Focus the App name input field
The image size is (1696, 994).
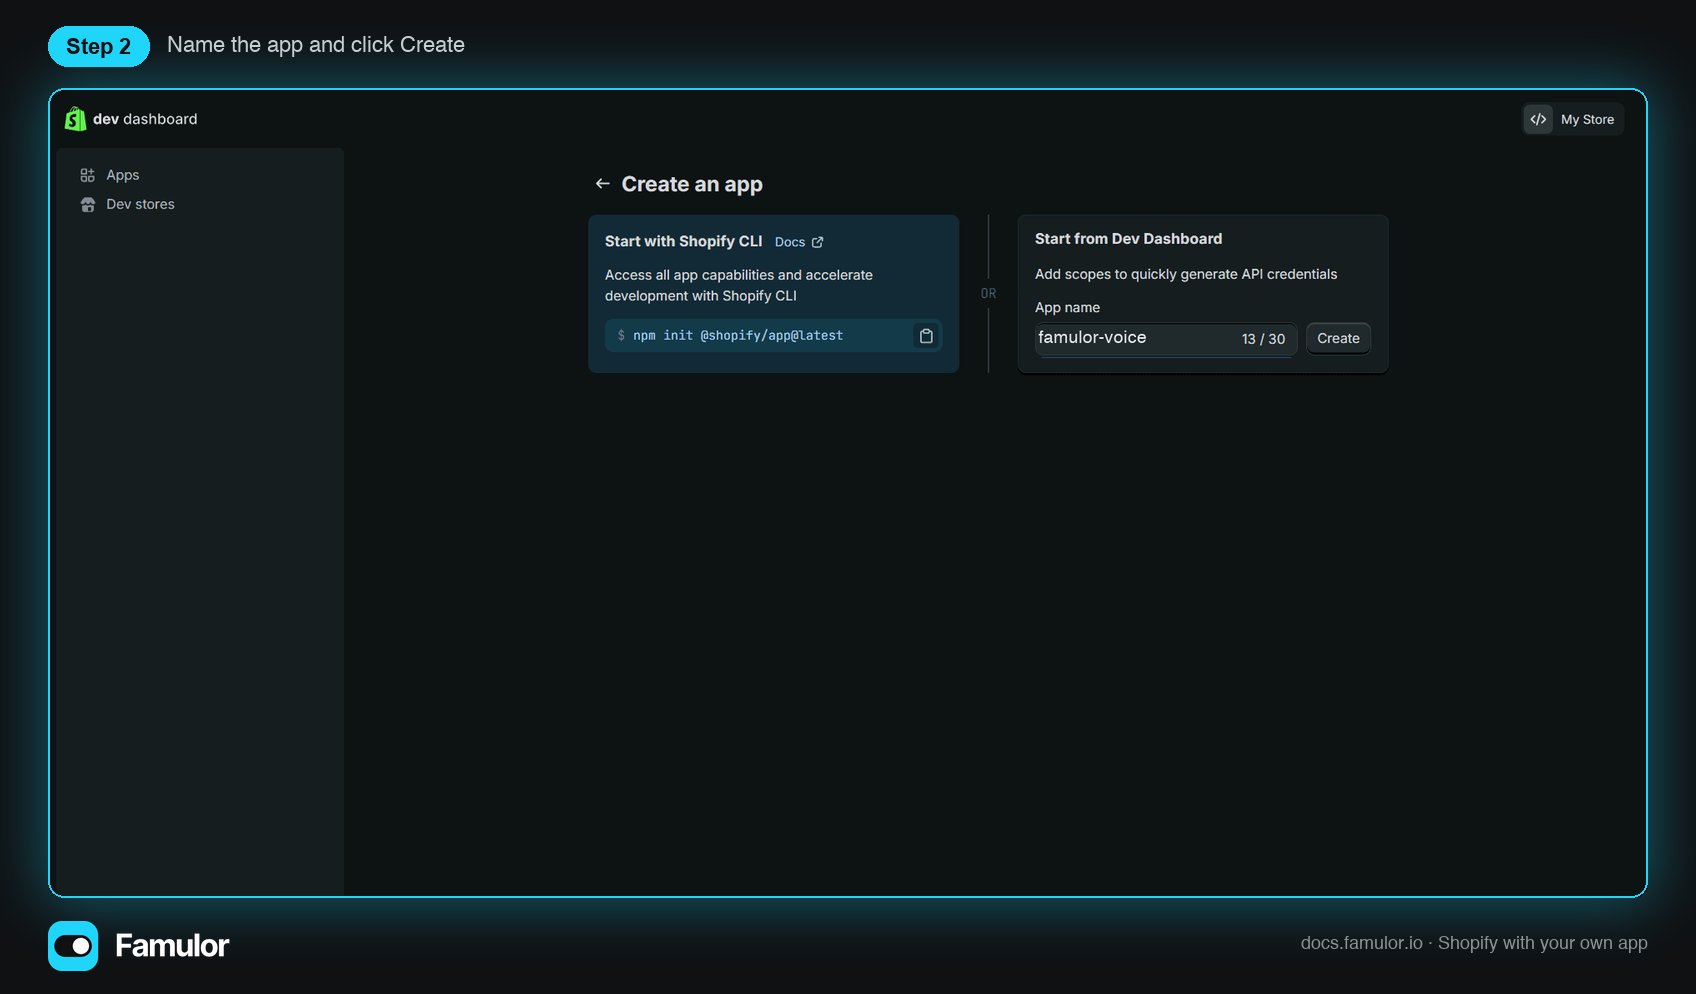click(1166, 339)
